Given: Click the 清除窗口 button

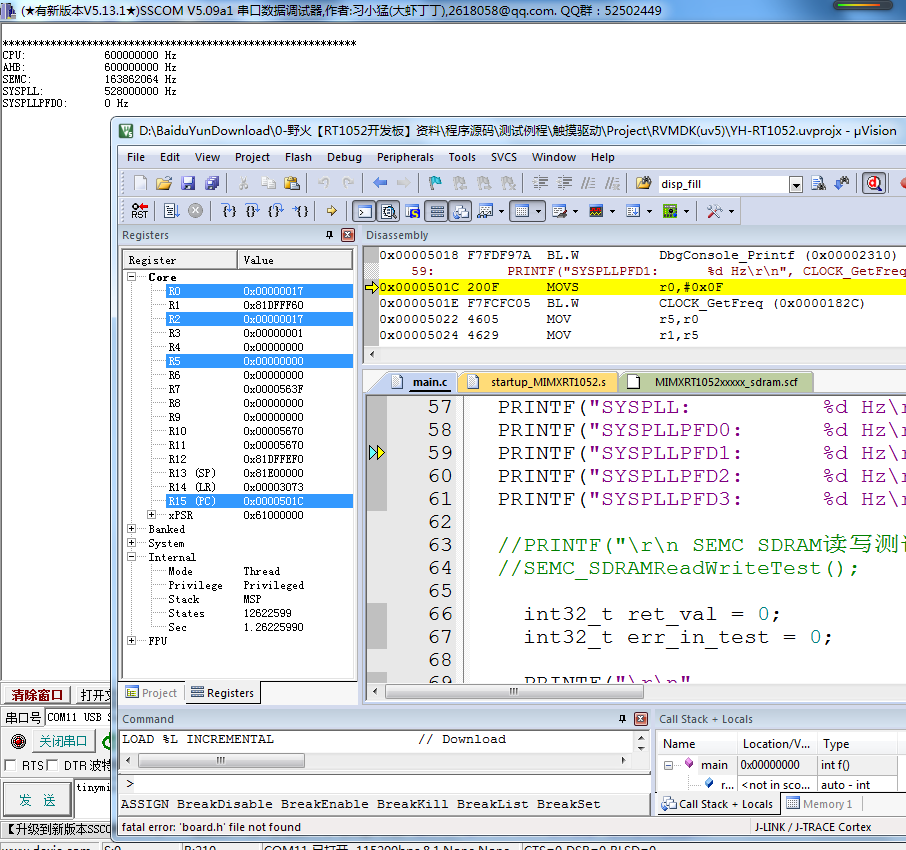Looking at the screenshot, I should coord(37,695).
